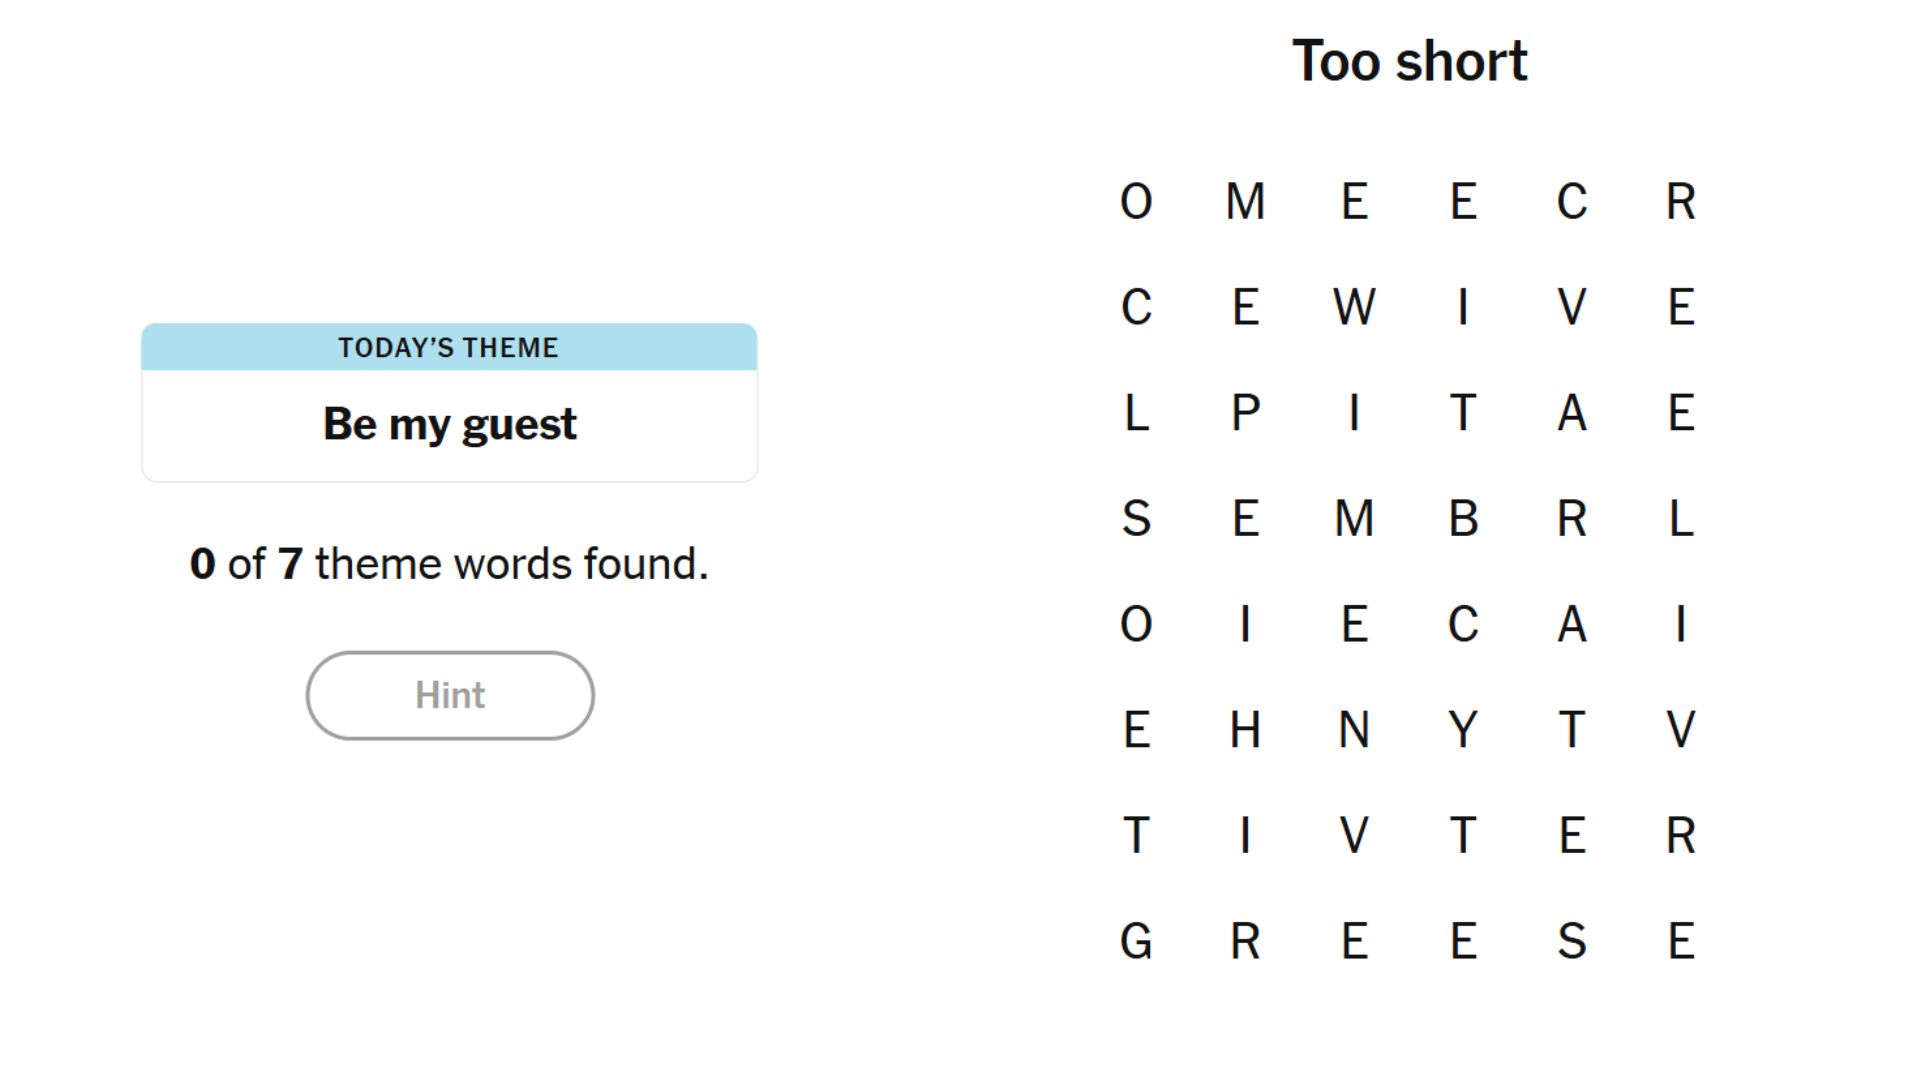1920x1080 pixels.
Task: Select the letter E at the bottom-right of the grid
Action: (x=1682, y=939)
